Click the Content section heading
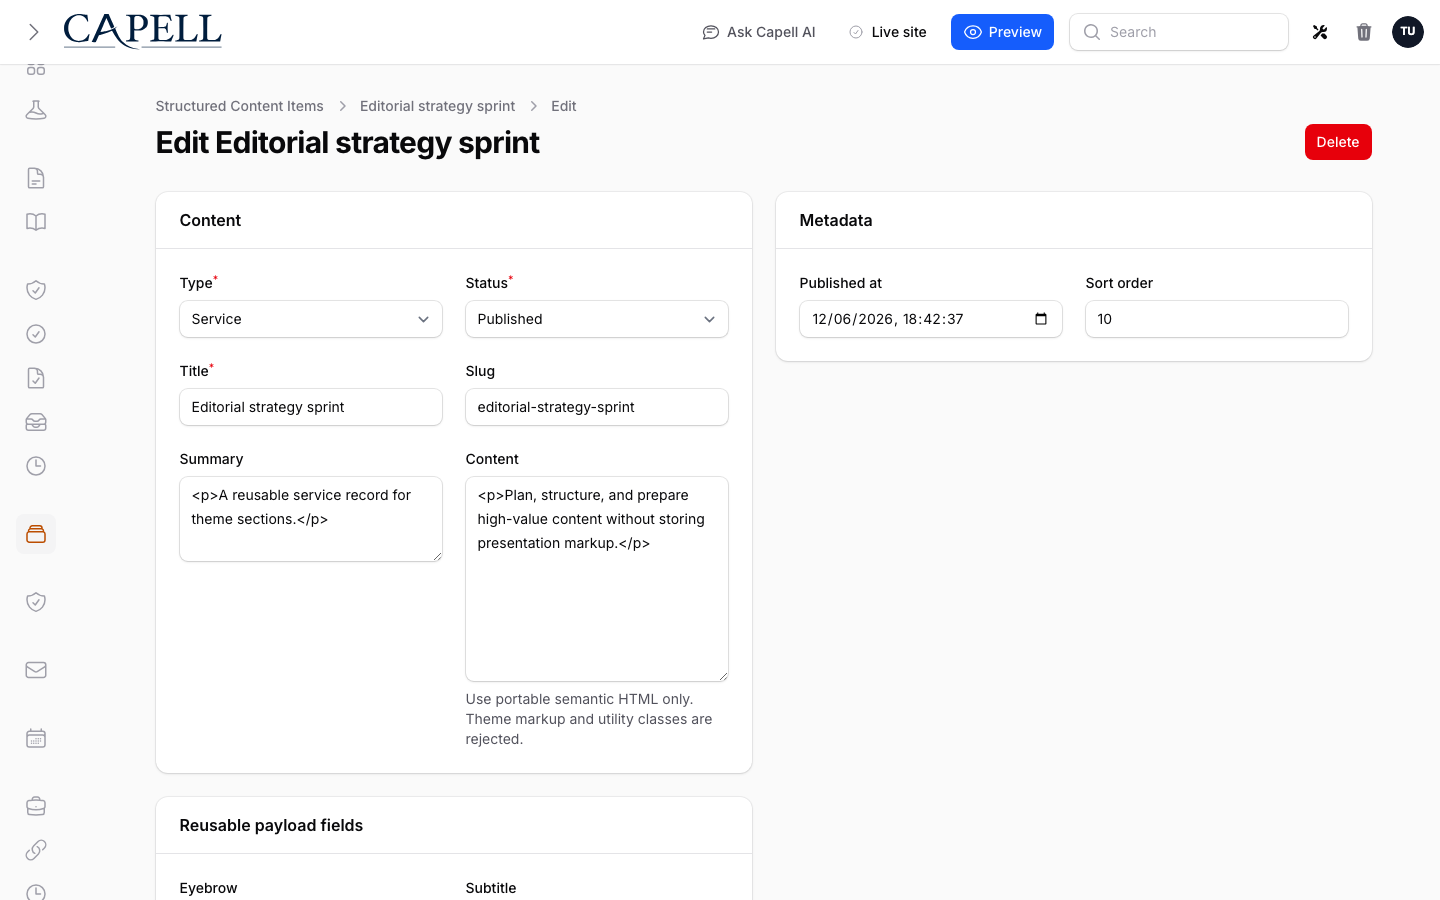 point(210,220)
